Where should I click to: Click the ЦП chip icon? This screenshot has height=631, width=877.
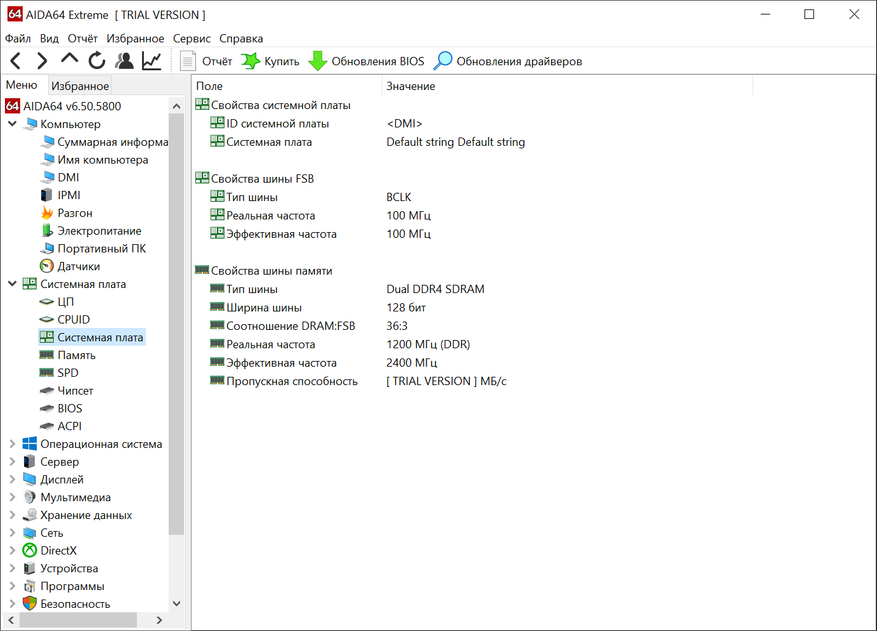(x=47, y=302)
